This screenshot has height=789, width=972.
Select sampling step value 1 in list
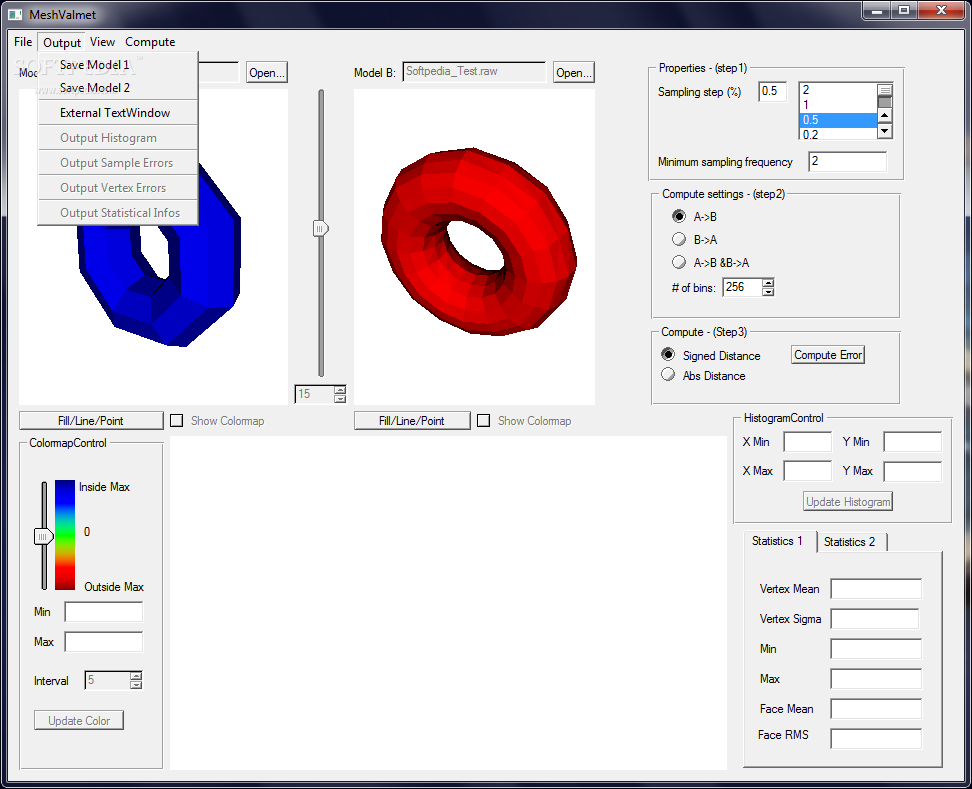[x=838, y=105]
